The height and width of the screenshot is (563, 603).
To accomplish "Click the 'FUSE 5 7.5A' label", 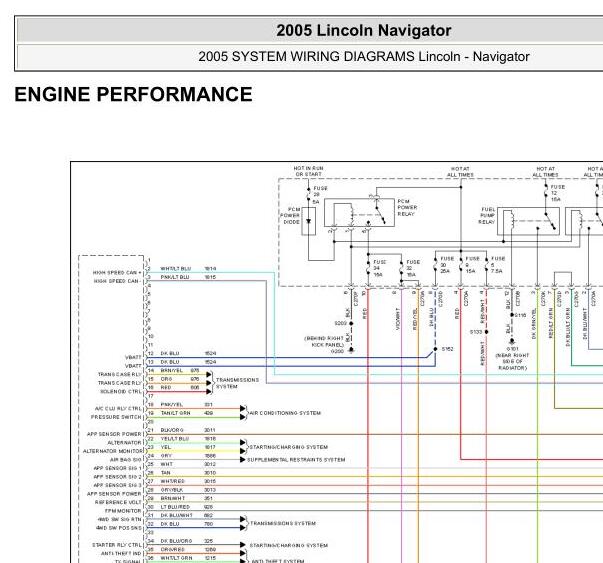I will click(498, 265).
